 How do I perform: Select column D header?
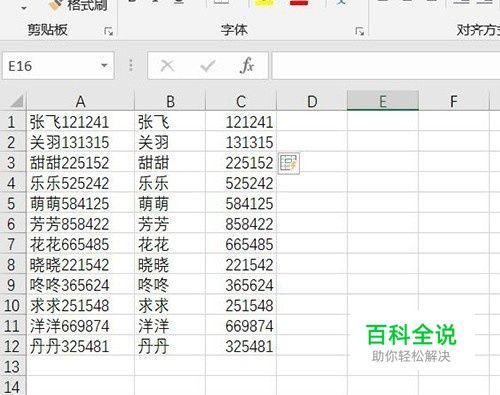(x=312, y=101)
